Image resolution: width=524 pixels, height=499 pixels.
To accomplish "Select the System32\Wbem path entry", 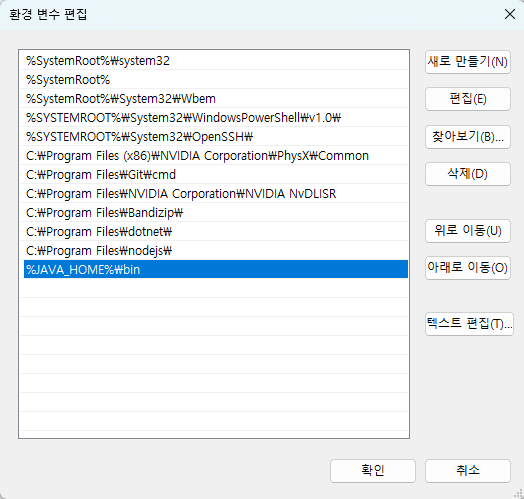I will [214, 99].
